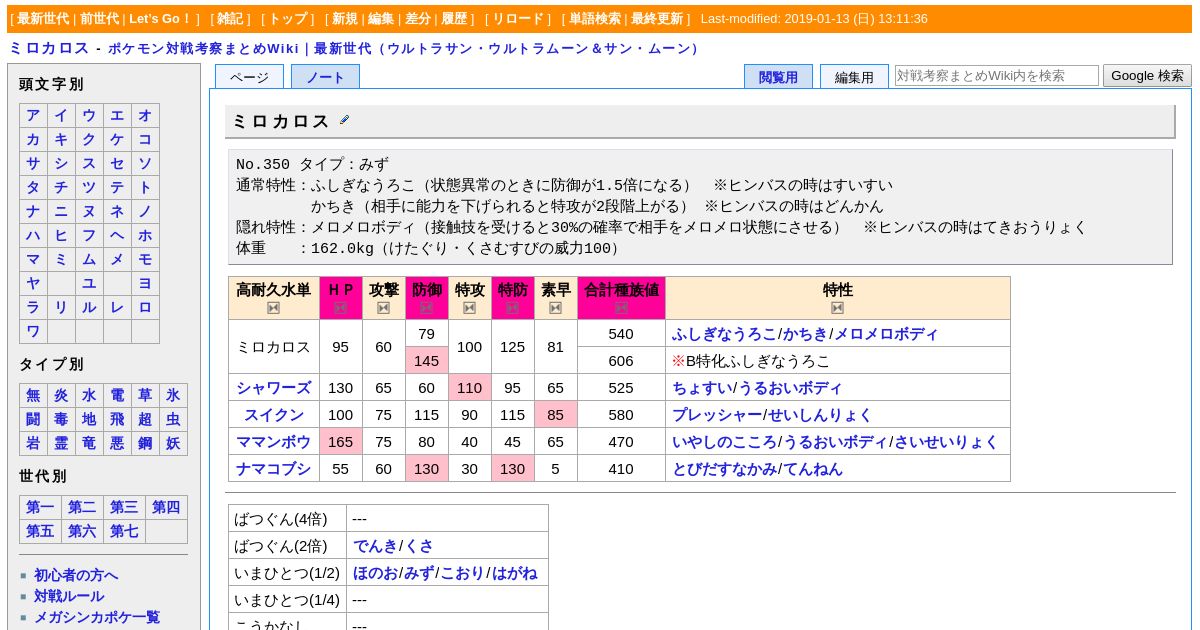Click 新規 in the top bar
The height and width of the screenshot is (630, 1200).
[x=345, y=19]
